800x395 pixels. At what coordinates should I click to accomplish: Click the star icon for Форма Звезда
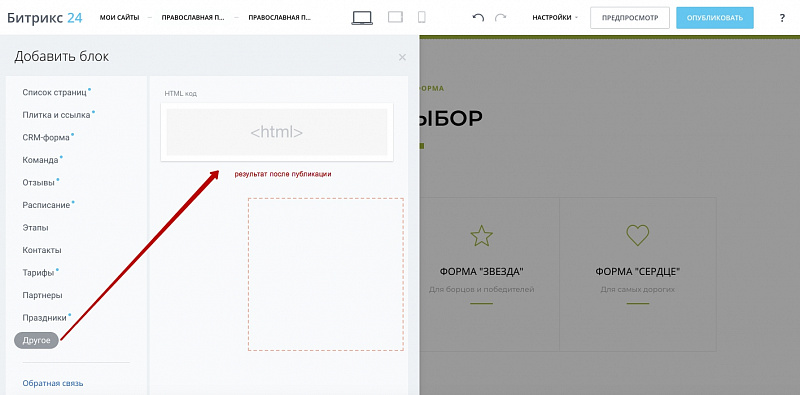point(482,236)
